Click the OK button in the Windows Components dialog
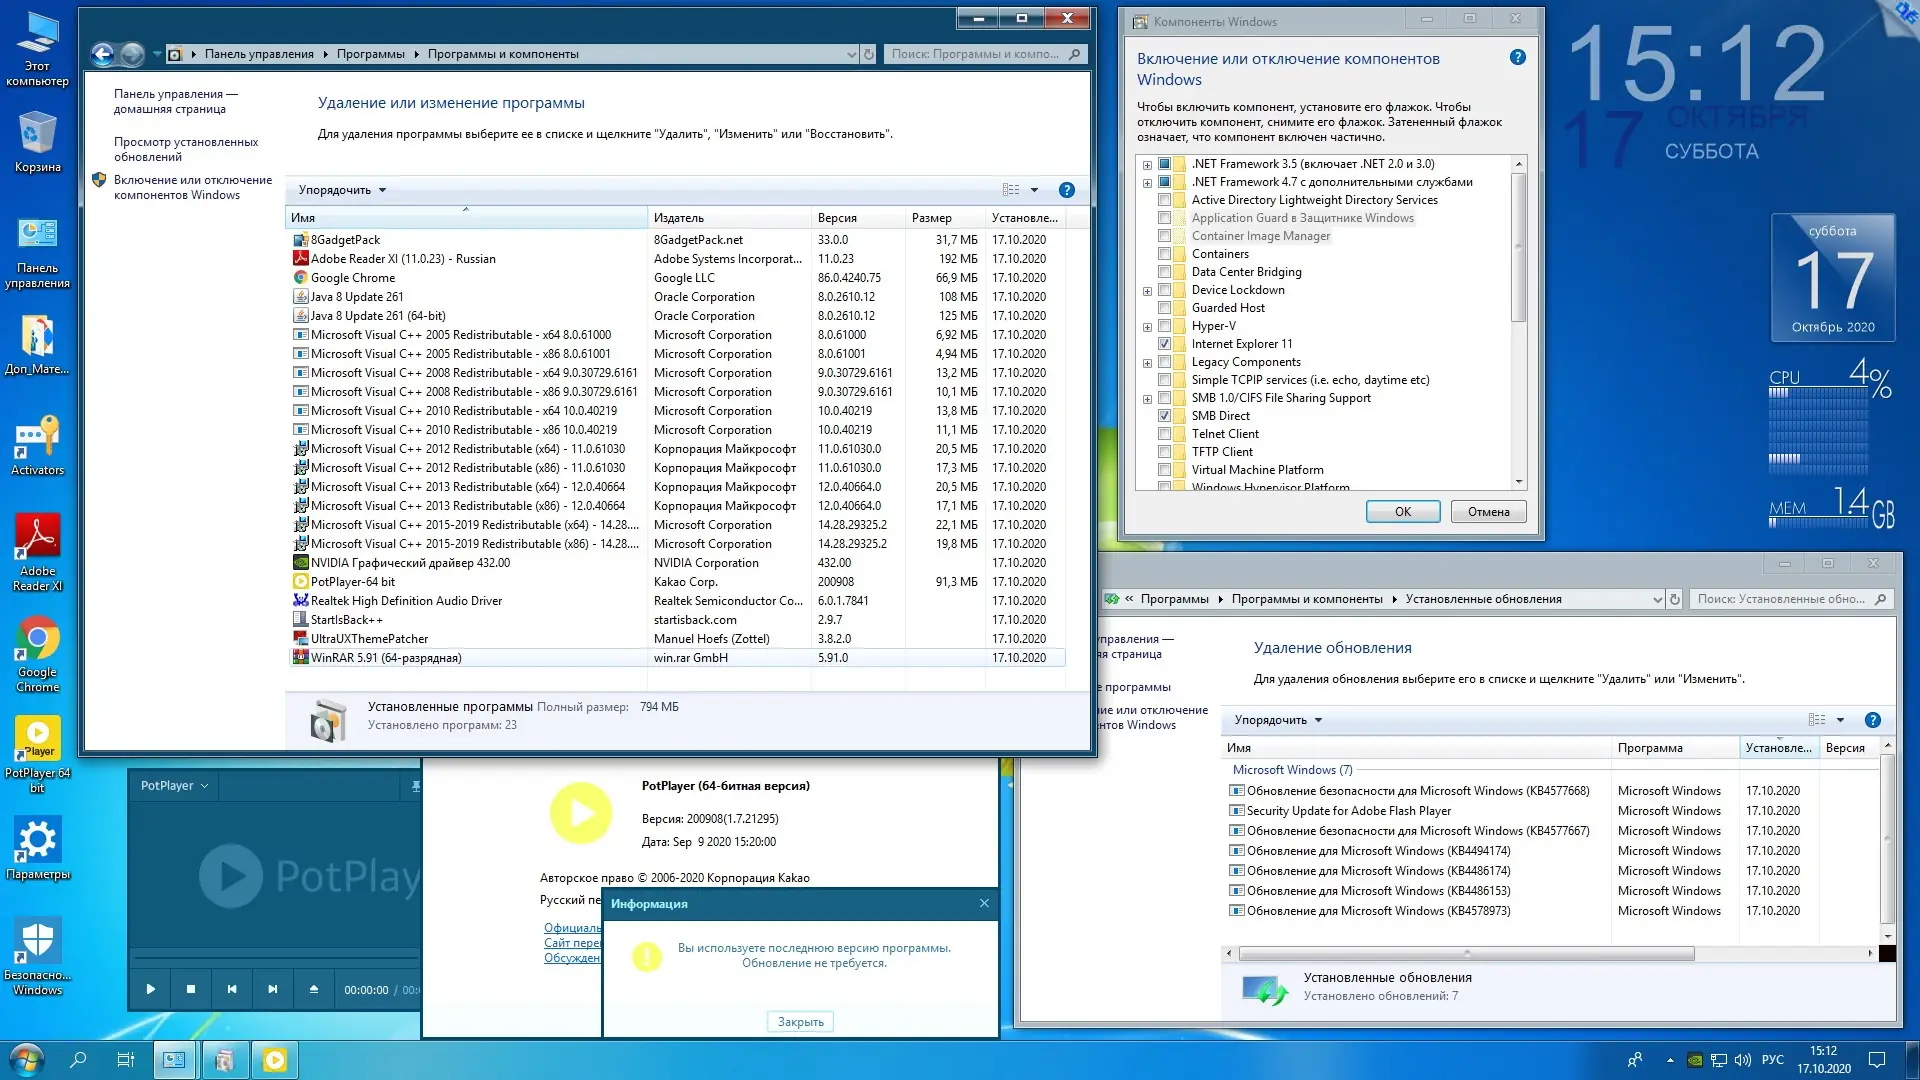Image resolution: width=1920 pixels, height=1080 pixels. (x=1402, y=512)
